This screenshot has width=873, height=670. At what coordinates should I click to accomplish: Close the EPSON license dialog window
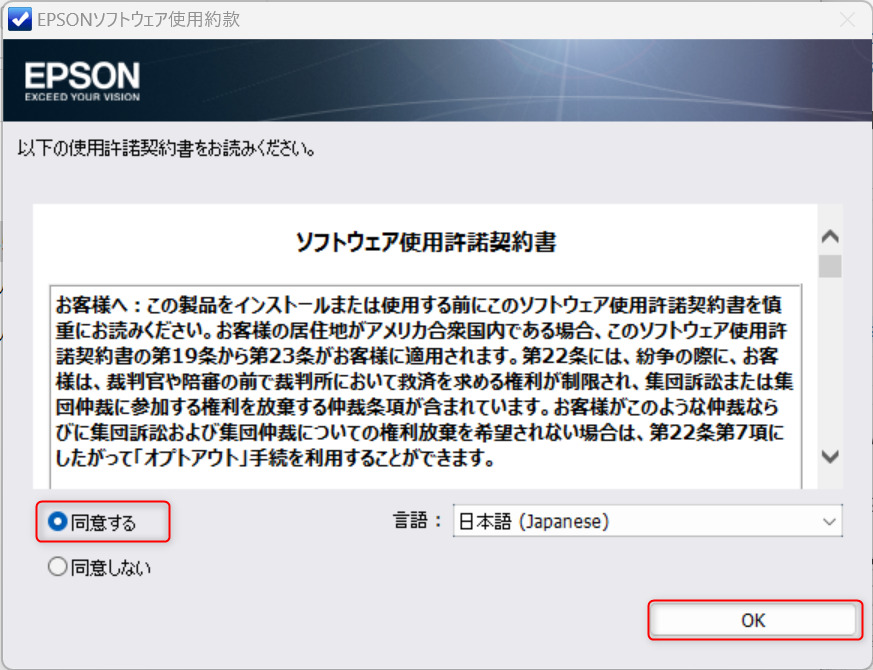[847, 20]
